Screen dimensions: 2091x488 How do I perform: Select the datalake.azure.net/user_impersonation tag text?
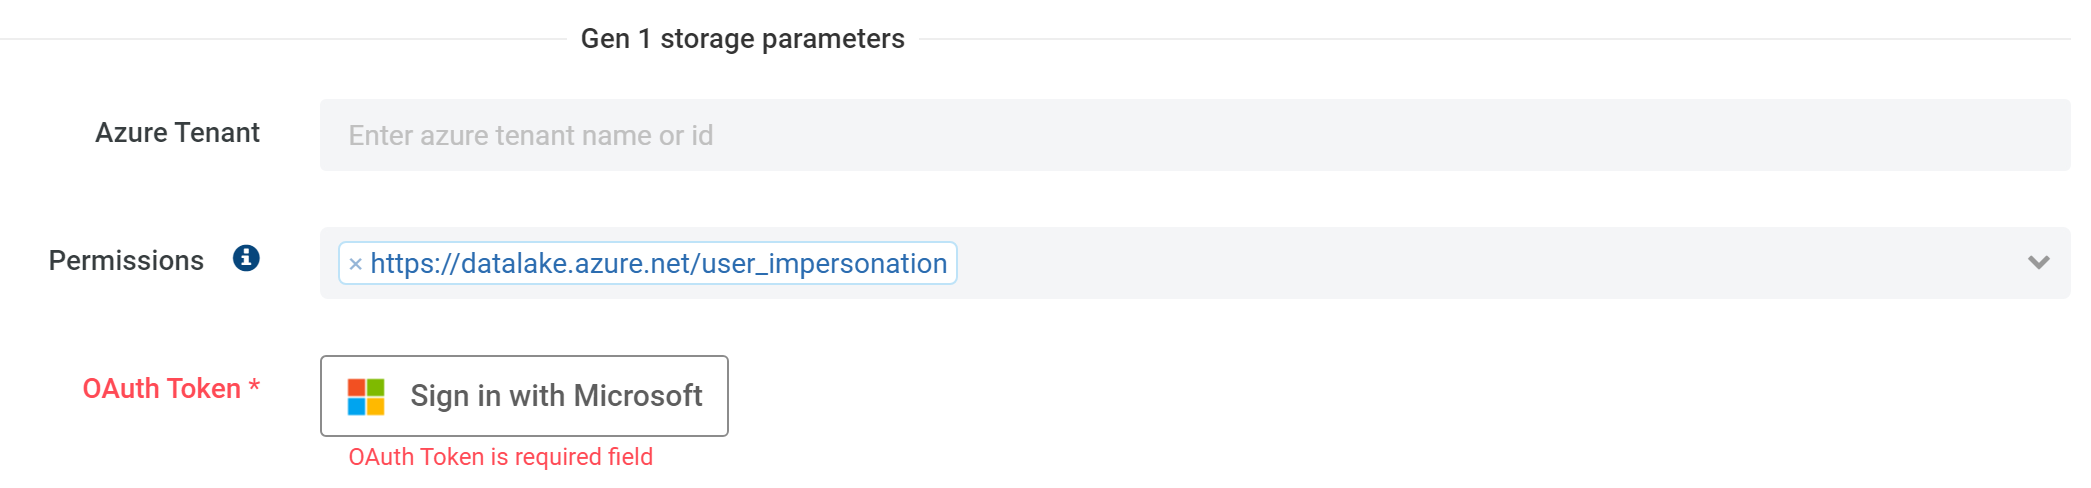click(x=658, y=264)
